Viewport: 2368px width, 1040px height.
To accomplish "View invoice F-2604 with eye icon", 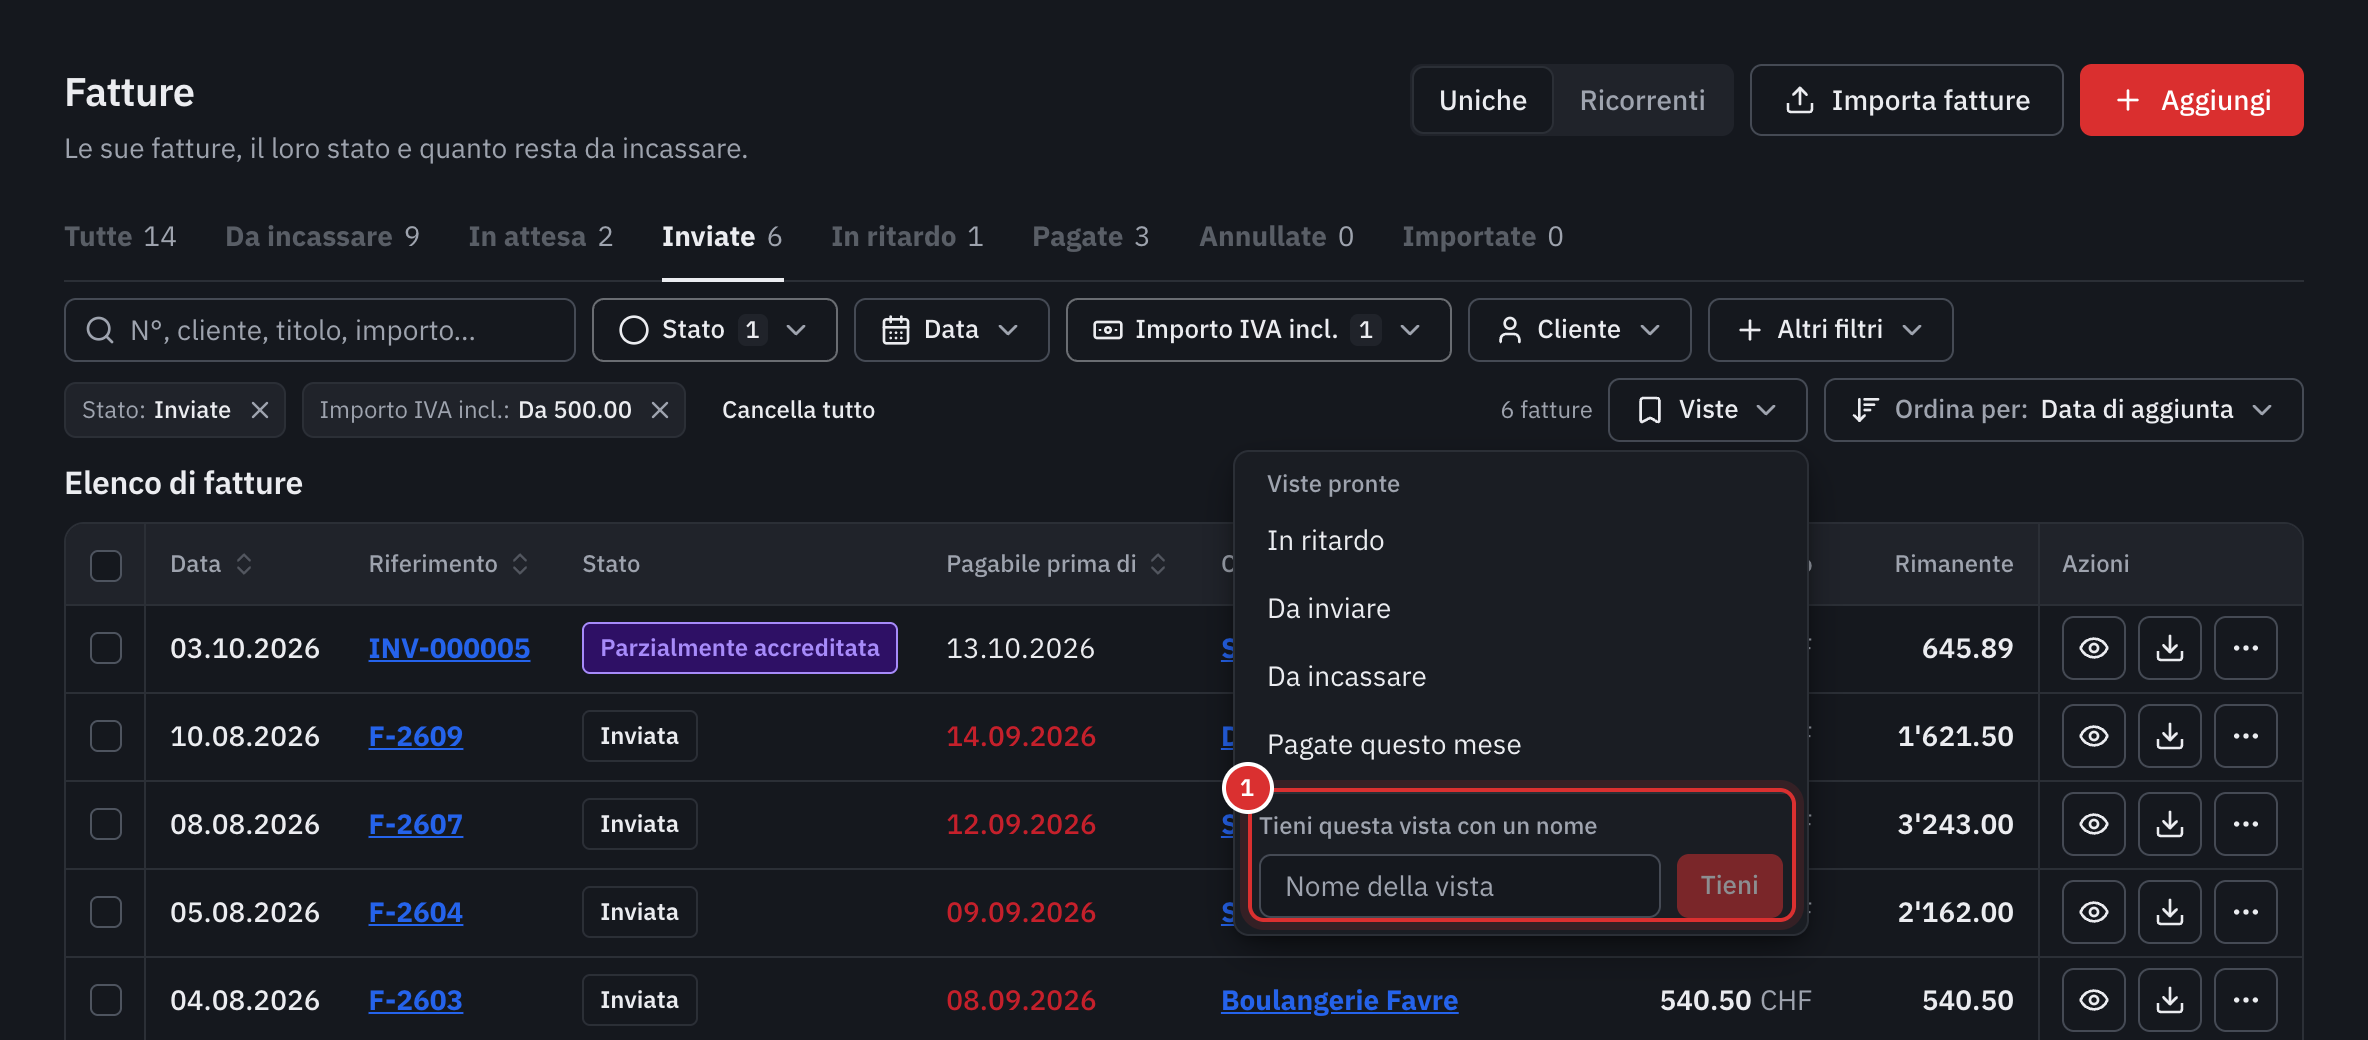I will (x=2093, y=912).
